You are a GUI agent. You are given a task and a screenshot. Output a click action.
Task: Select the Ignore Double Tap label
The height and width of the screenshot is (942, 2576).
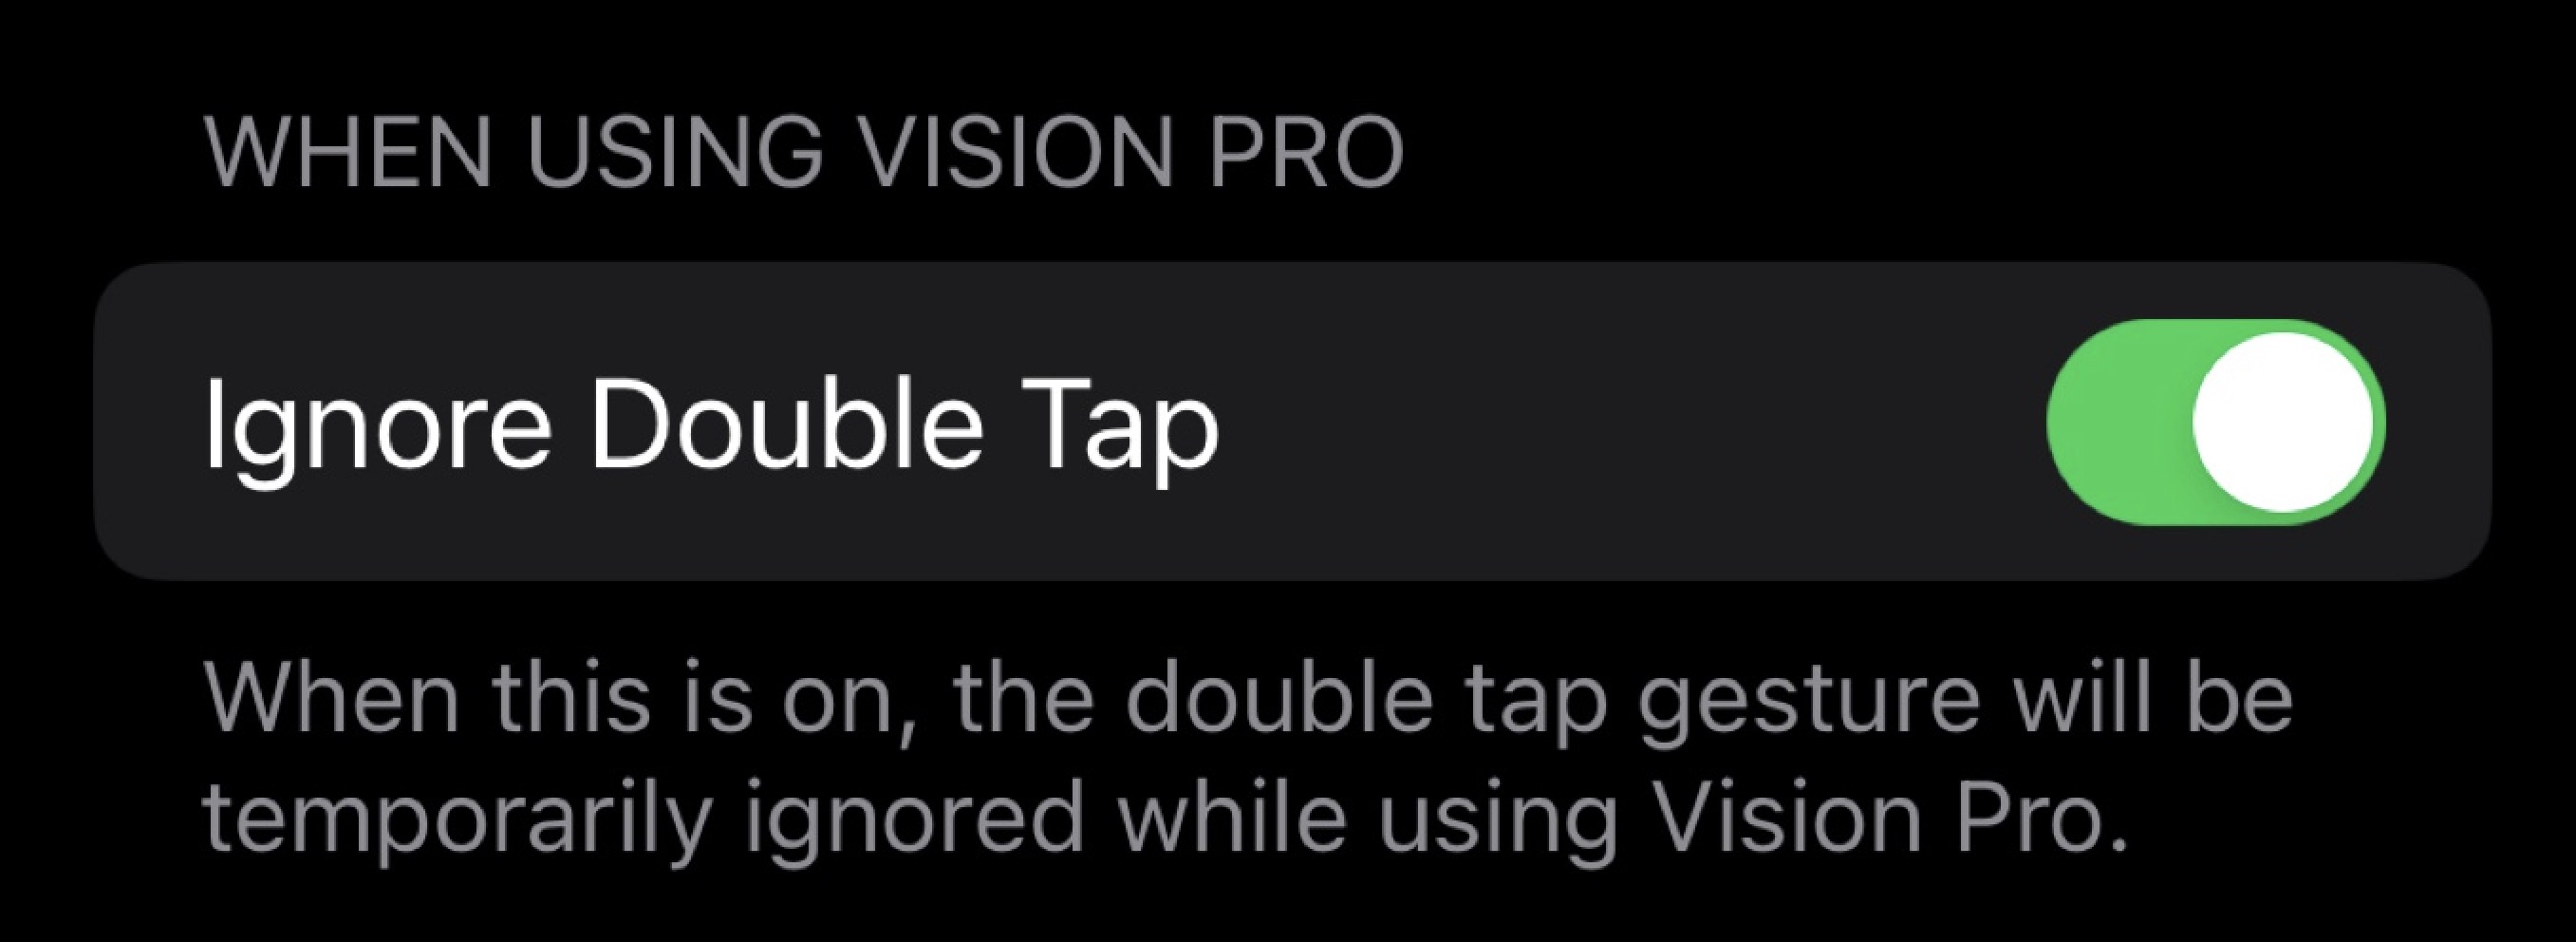coord(712,427)
